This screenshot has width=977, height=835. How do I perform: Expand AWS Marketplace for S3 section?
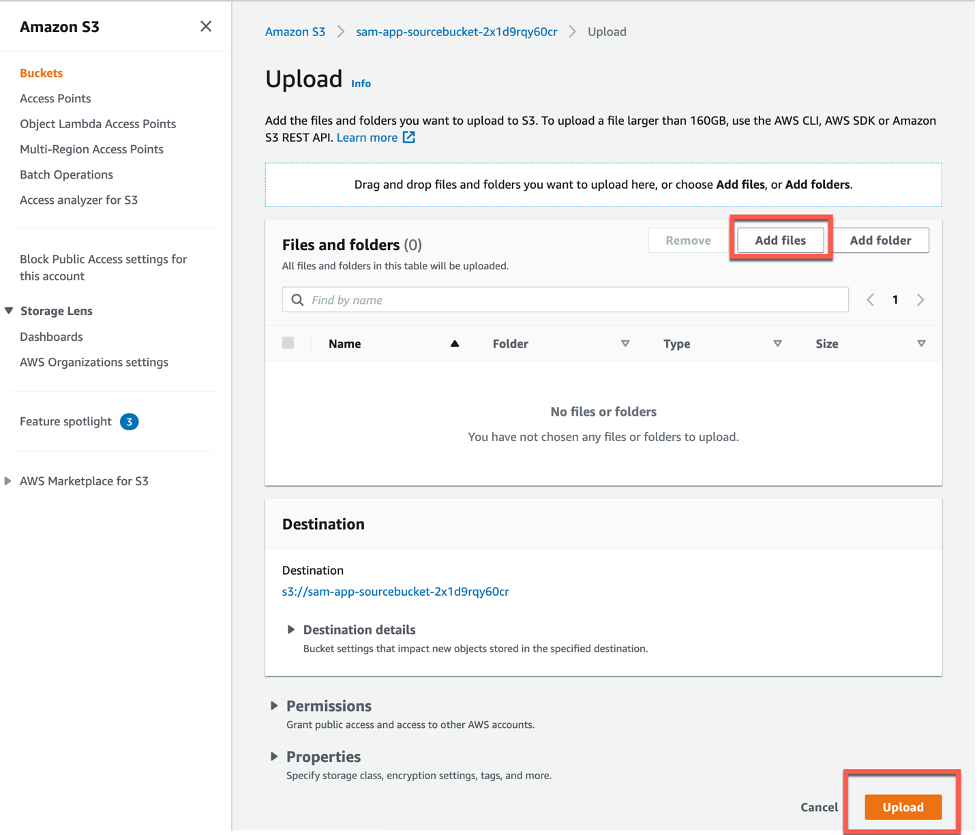8,480
